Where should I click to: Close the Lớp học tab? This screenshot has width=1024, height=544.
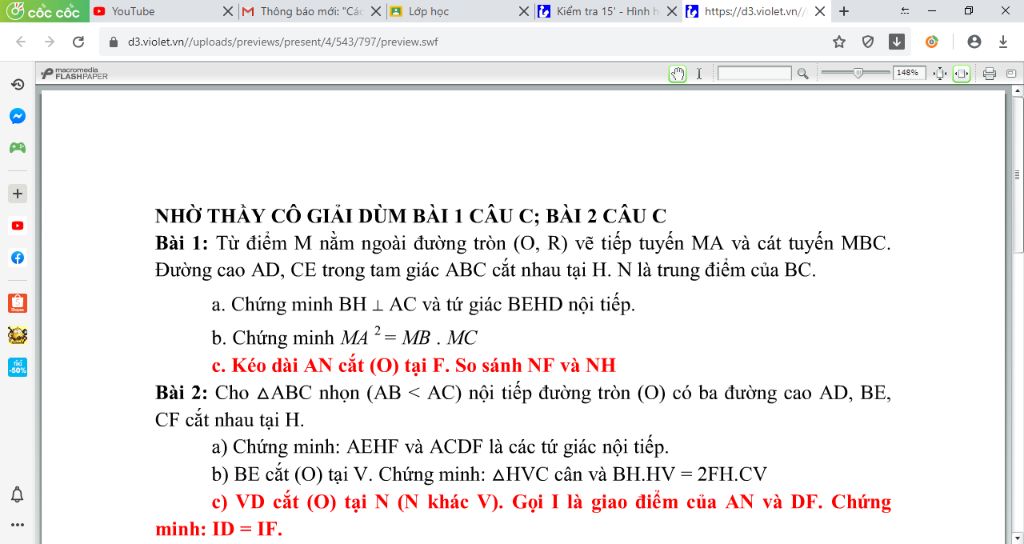[524, 11]
